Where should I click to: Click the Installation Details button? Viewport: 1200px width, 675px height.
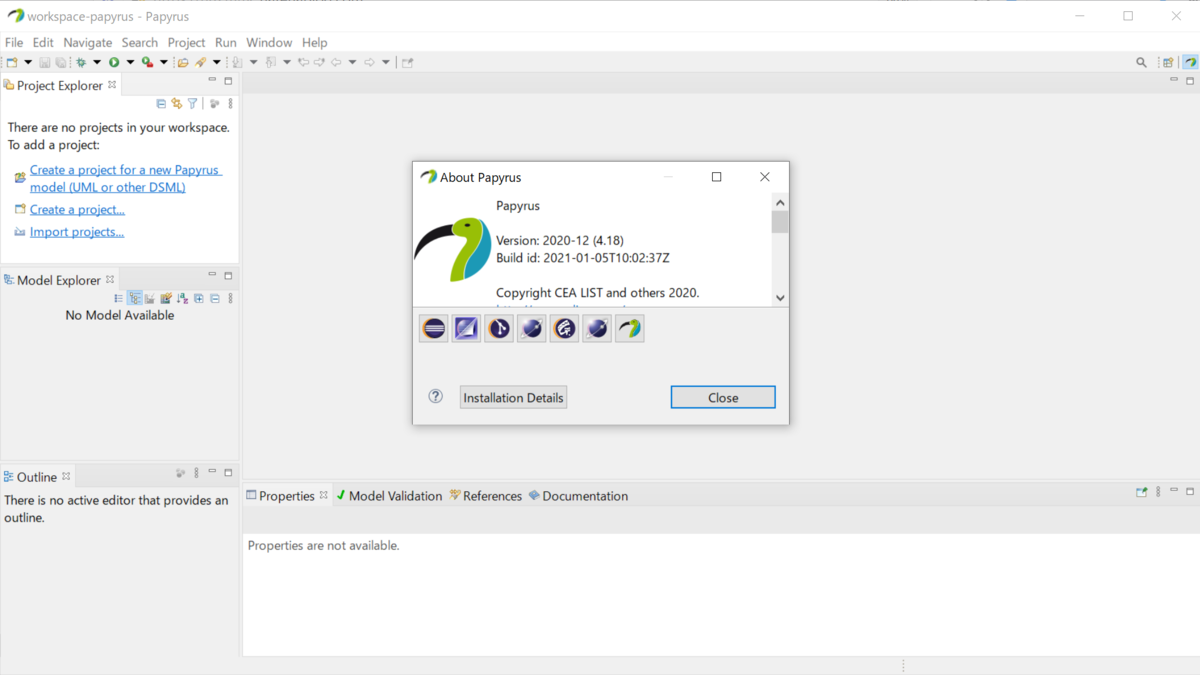click(513, 397)
